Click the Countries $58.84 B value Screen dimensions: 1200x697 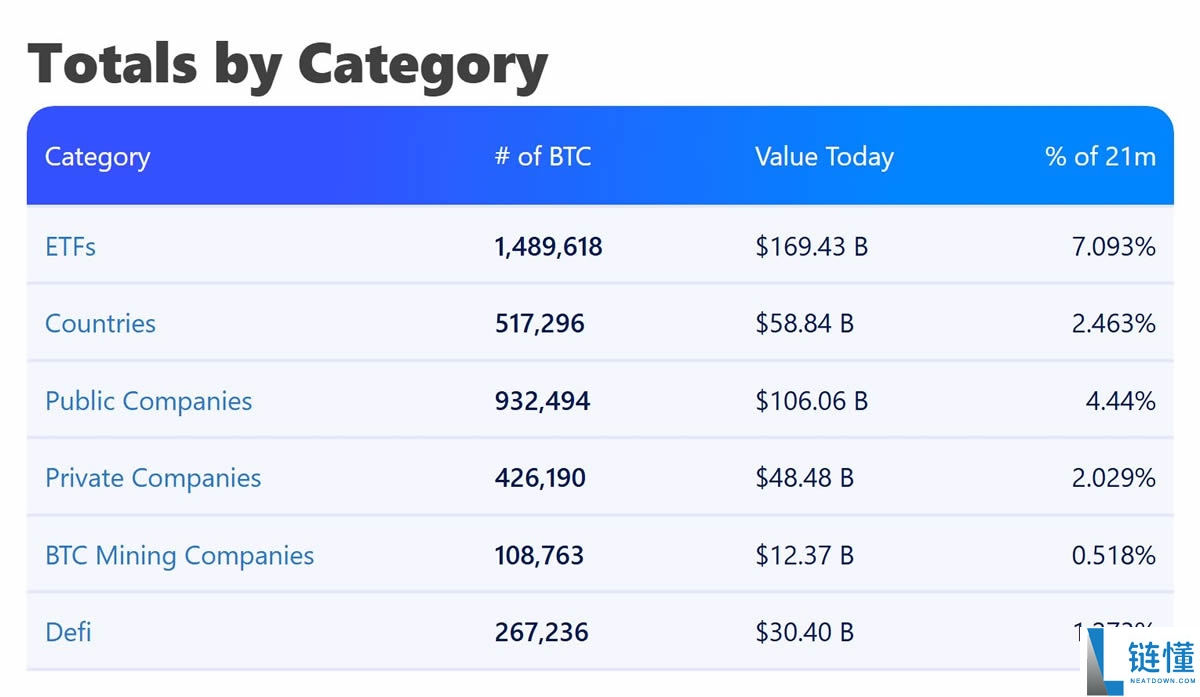[804, 324]
